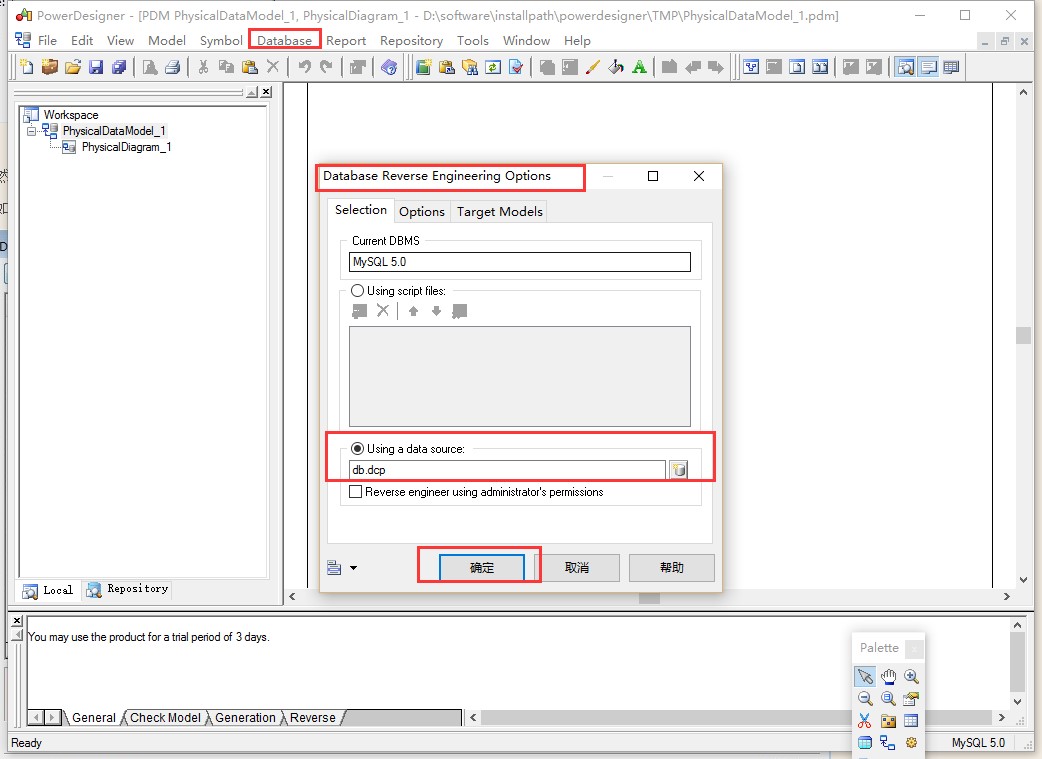This screenshot has width=1042, height=759.
Task: Select the Grabber hand tool in Palette
Action: coord(888,677)
